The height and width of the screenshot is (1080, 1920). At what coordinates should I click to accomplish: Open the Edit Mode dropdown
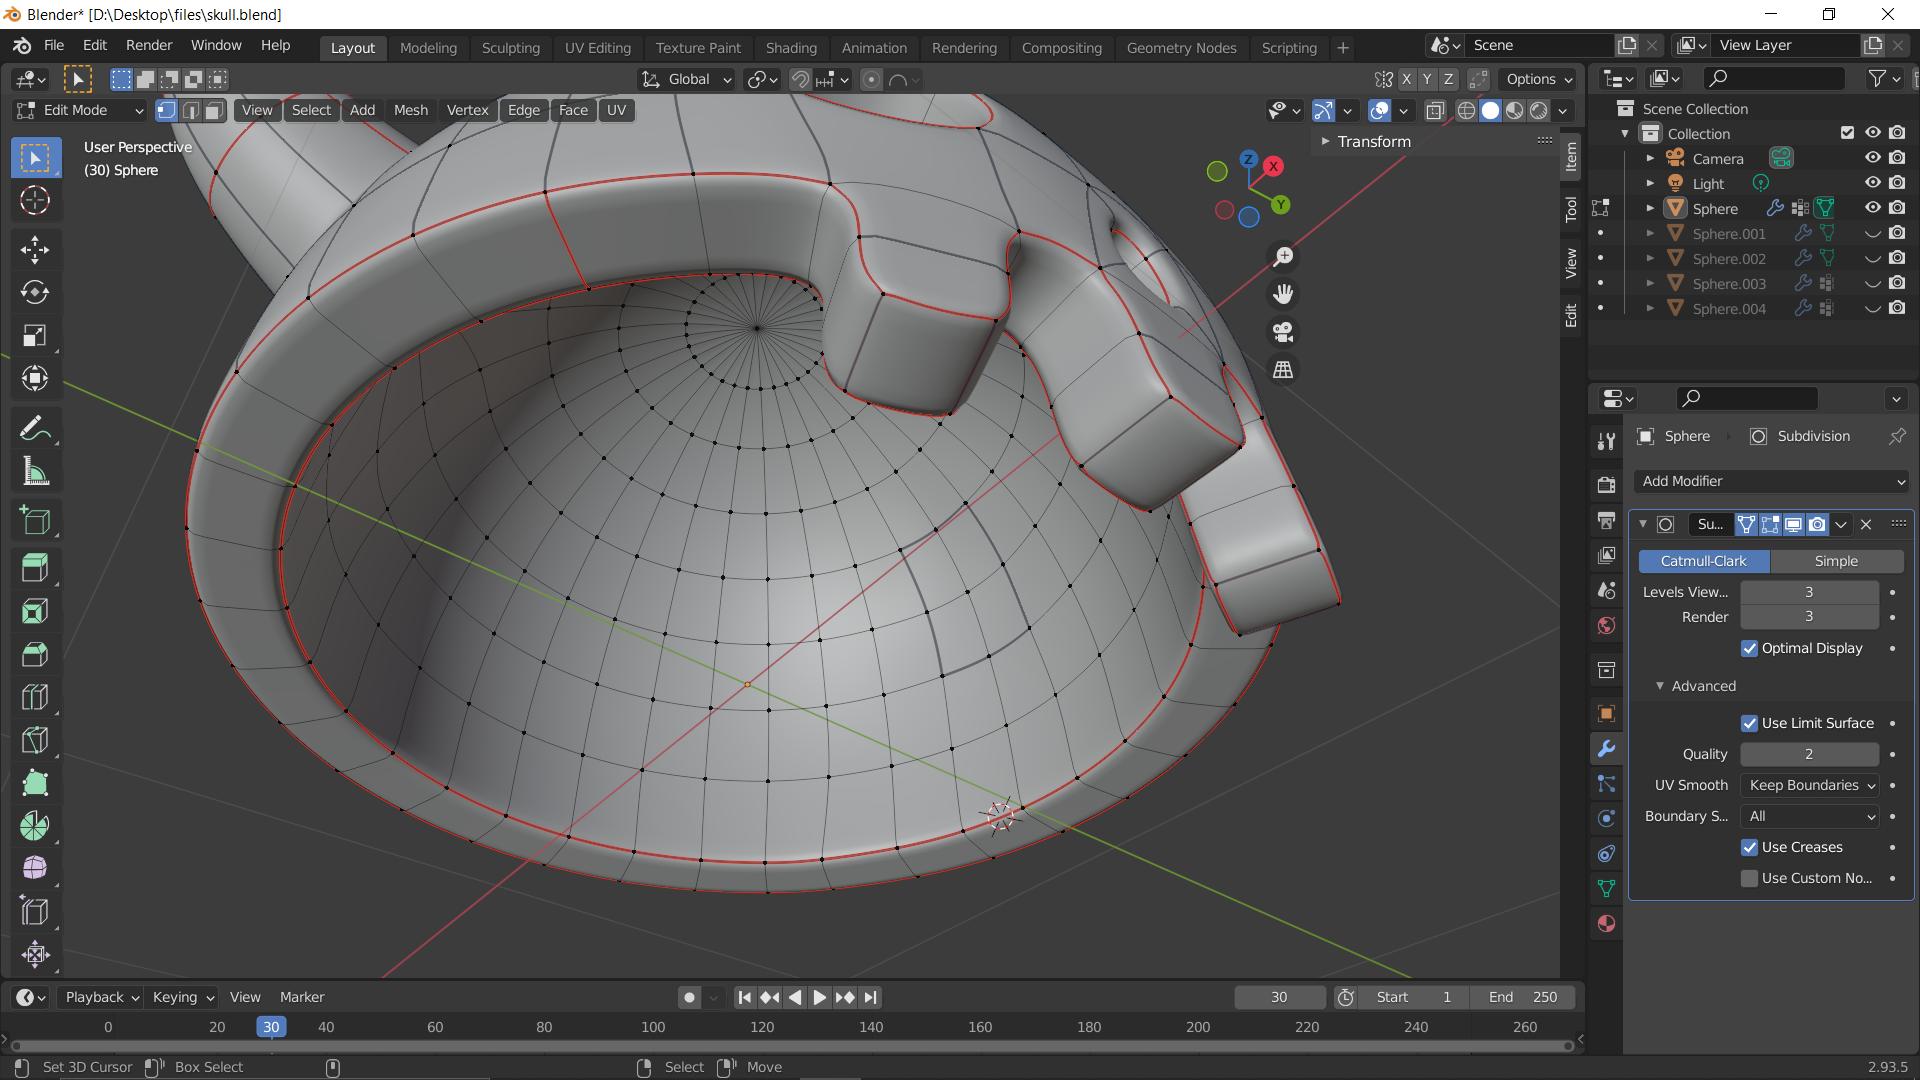[80, 110]
